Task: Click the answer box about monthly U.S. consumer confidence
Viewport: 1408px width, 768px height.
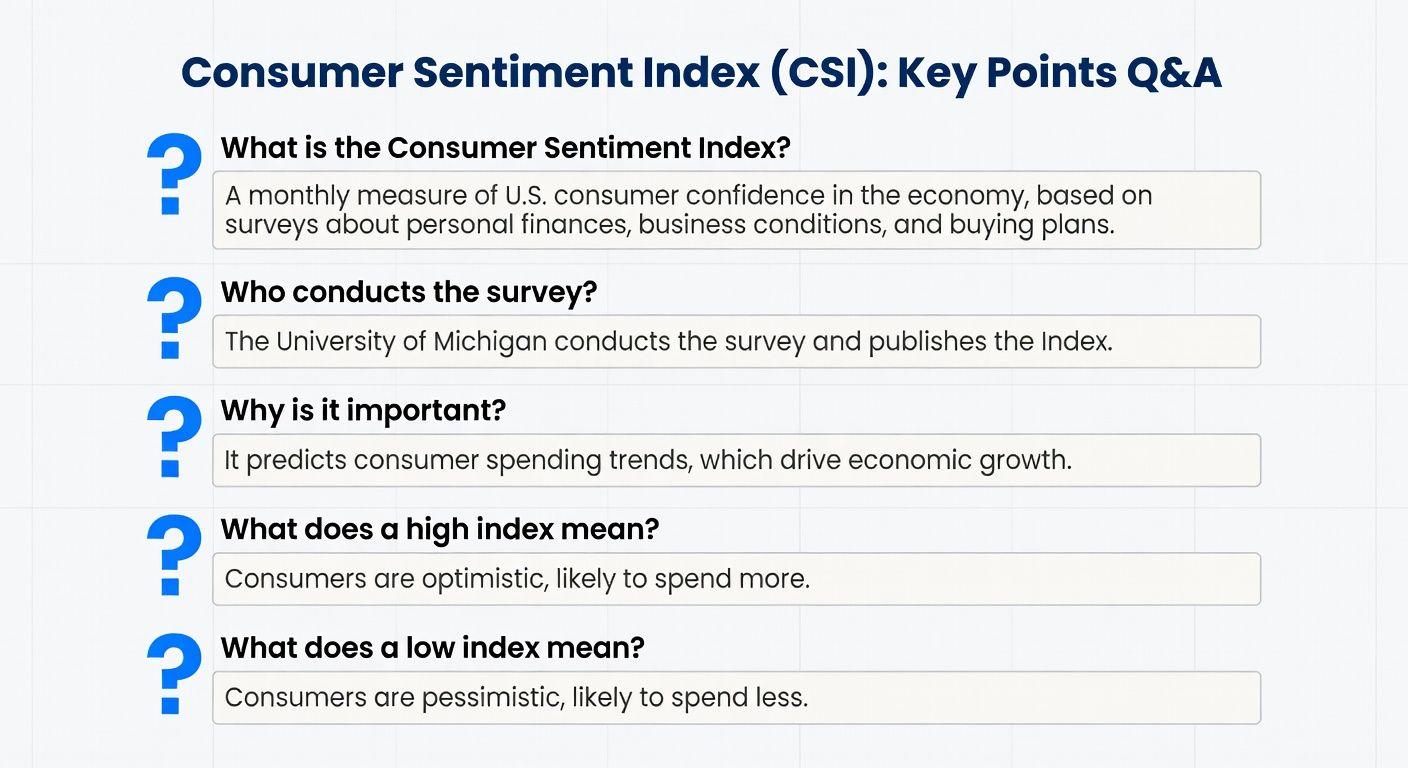Action: tap(736, 210)
